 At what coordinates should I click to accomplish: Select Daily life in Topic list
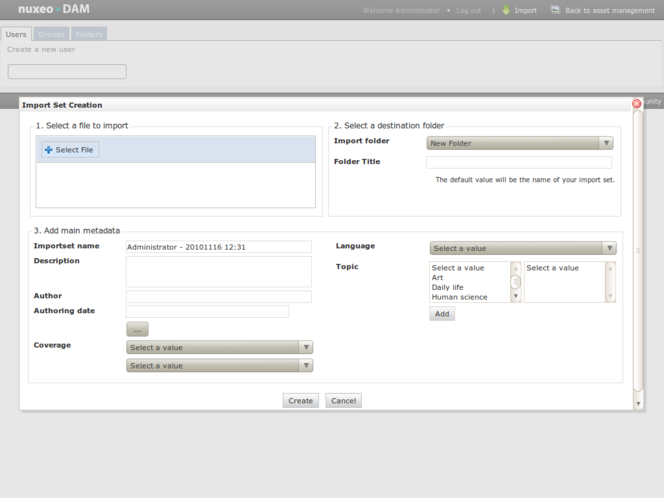(x=447, y=287)
